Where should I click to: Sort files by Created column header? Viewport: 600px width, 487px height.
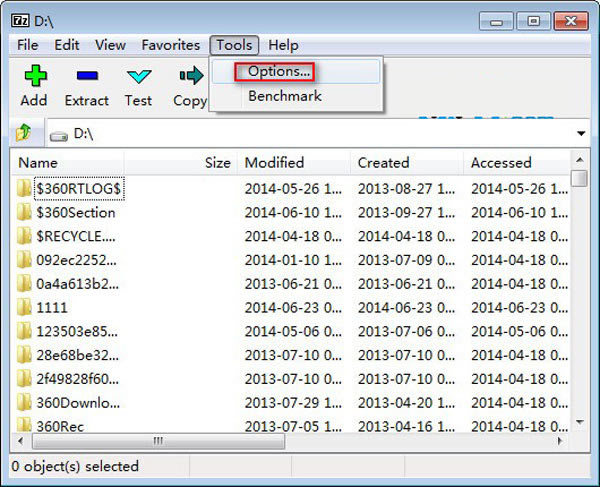[383, 162]
